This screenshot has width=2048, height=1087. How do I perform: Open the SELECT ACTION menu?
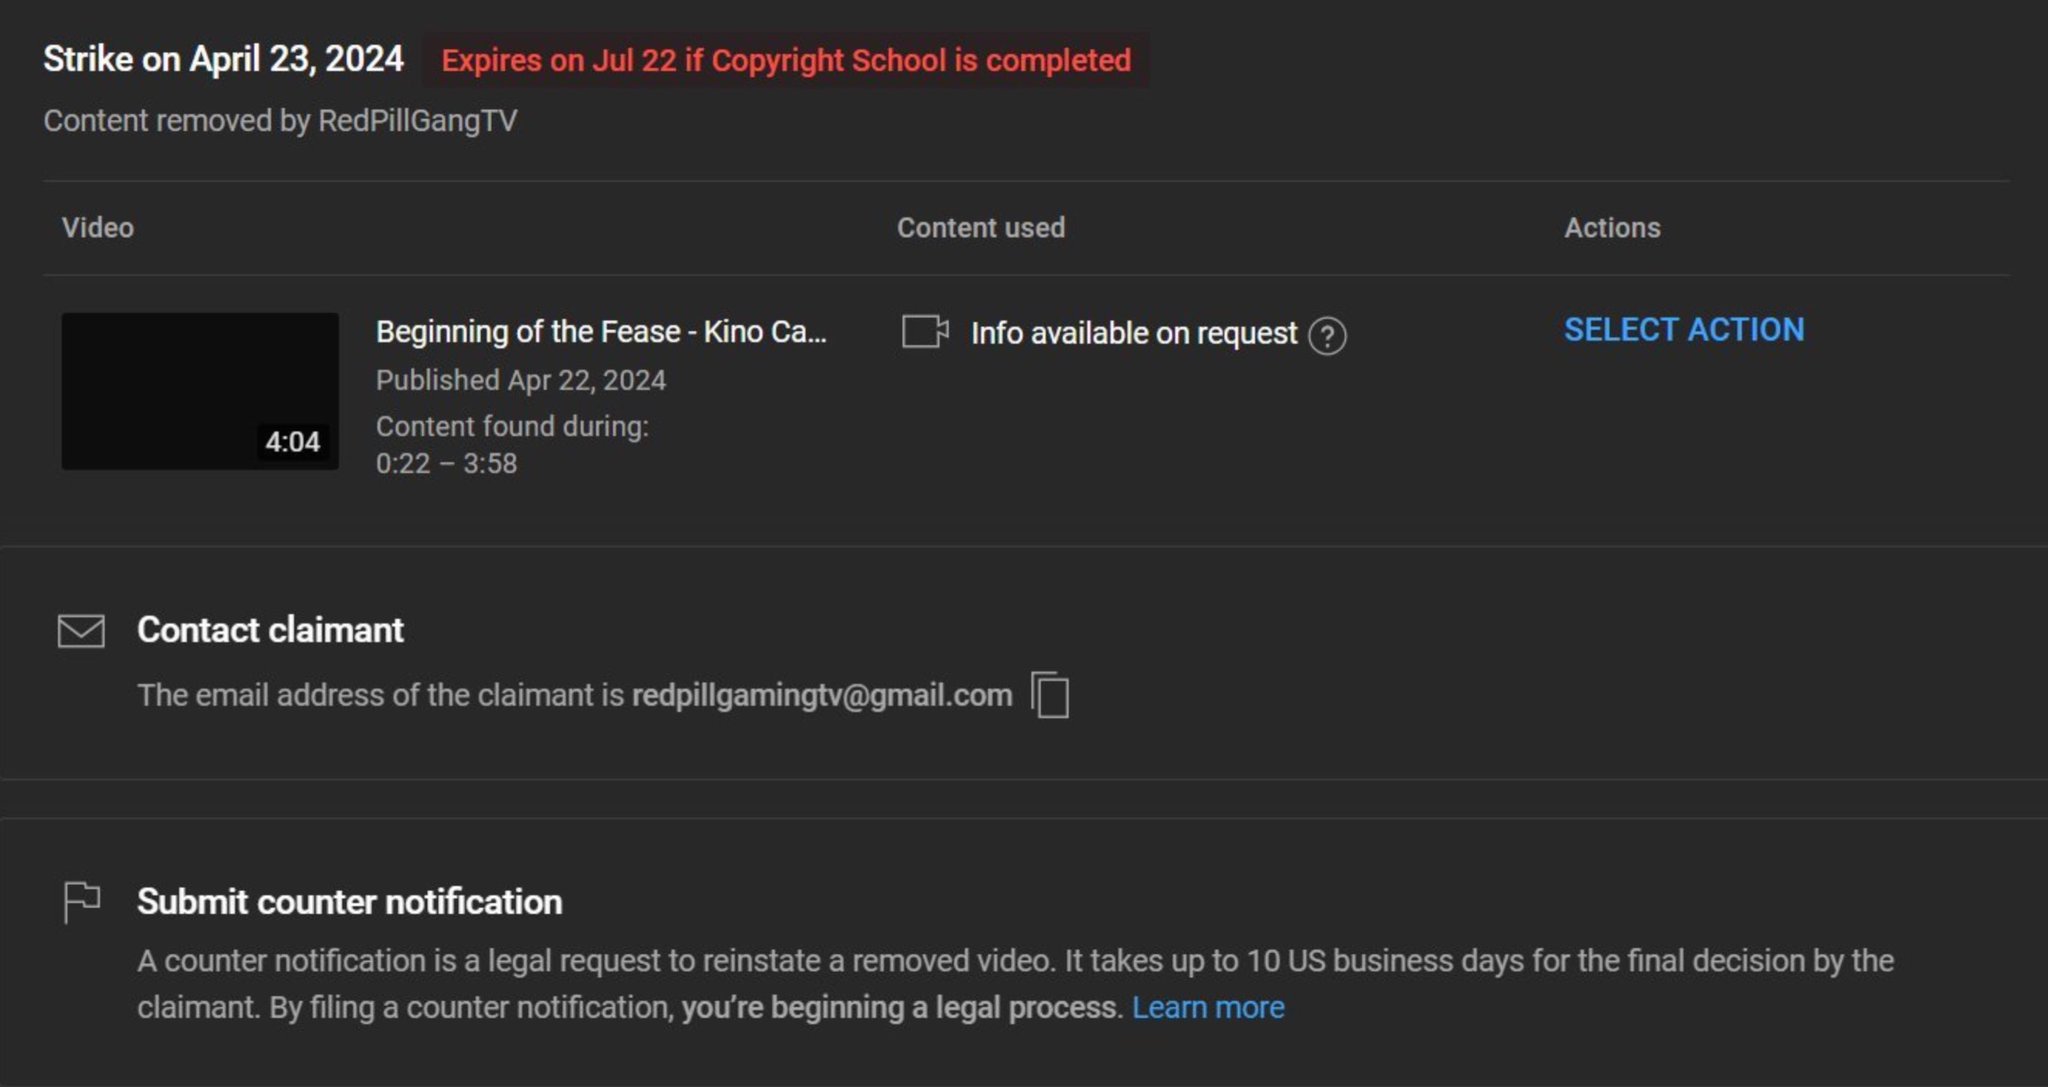(1684, 330)
